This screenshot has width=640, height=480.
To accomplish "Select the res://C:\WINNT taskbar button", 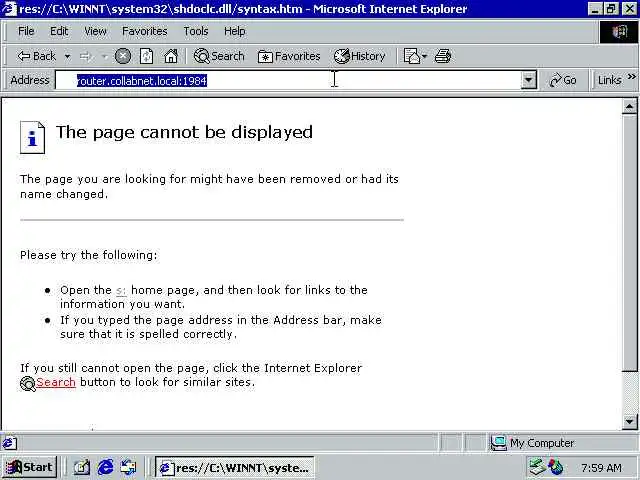I will 235,467.
